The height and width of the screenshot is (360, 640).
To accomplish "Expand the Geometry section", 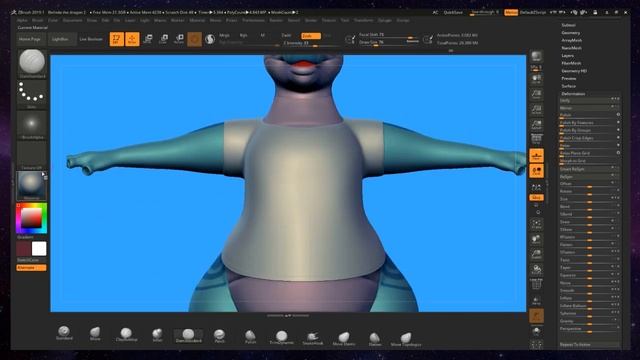I will click(571, 33).
